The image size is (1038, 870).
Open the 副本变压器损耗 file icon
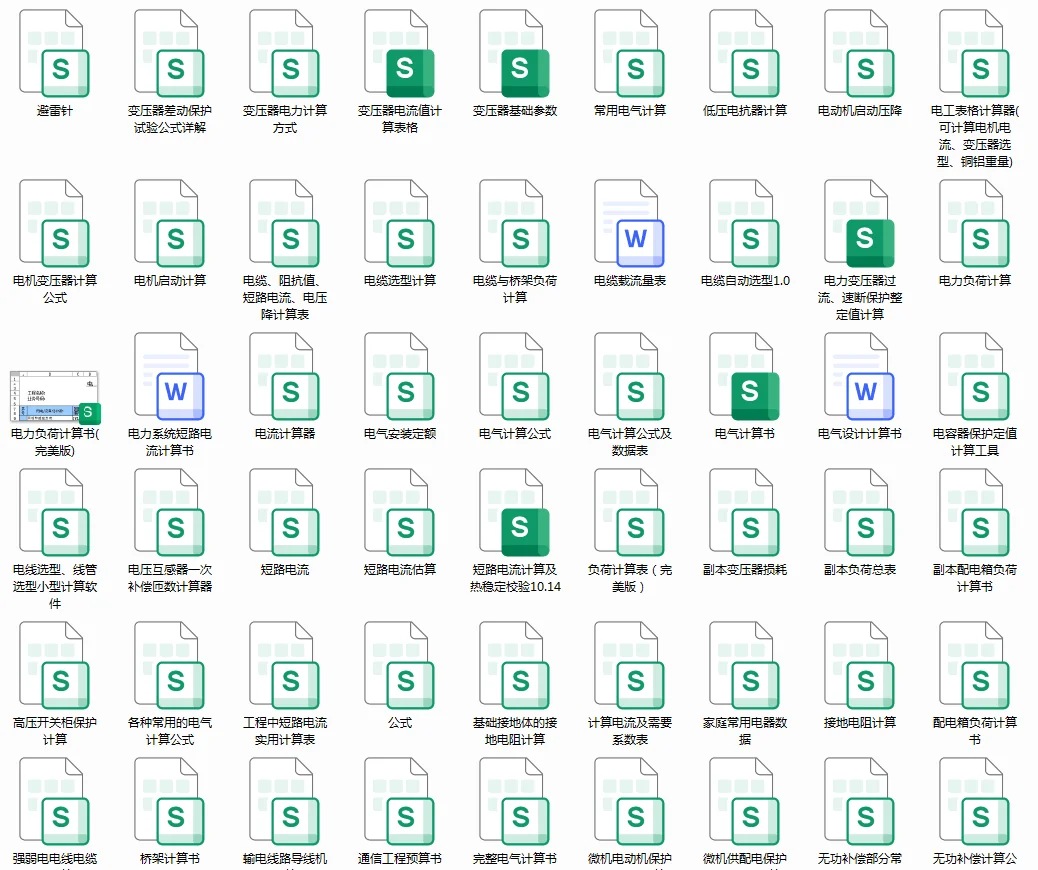(x=745, y=513)
